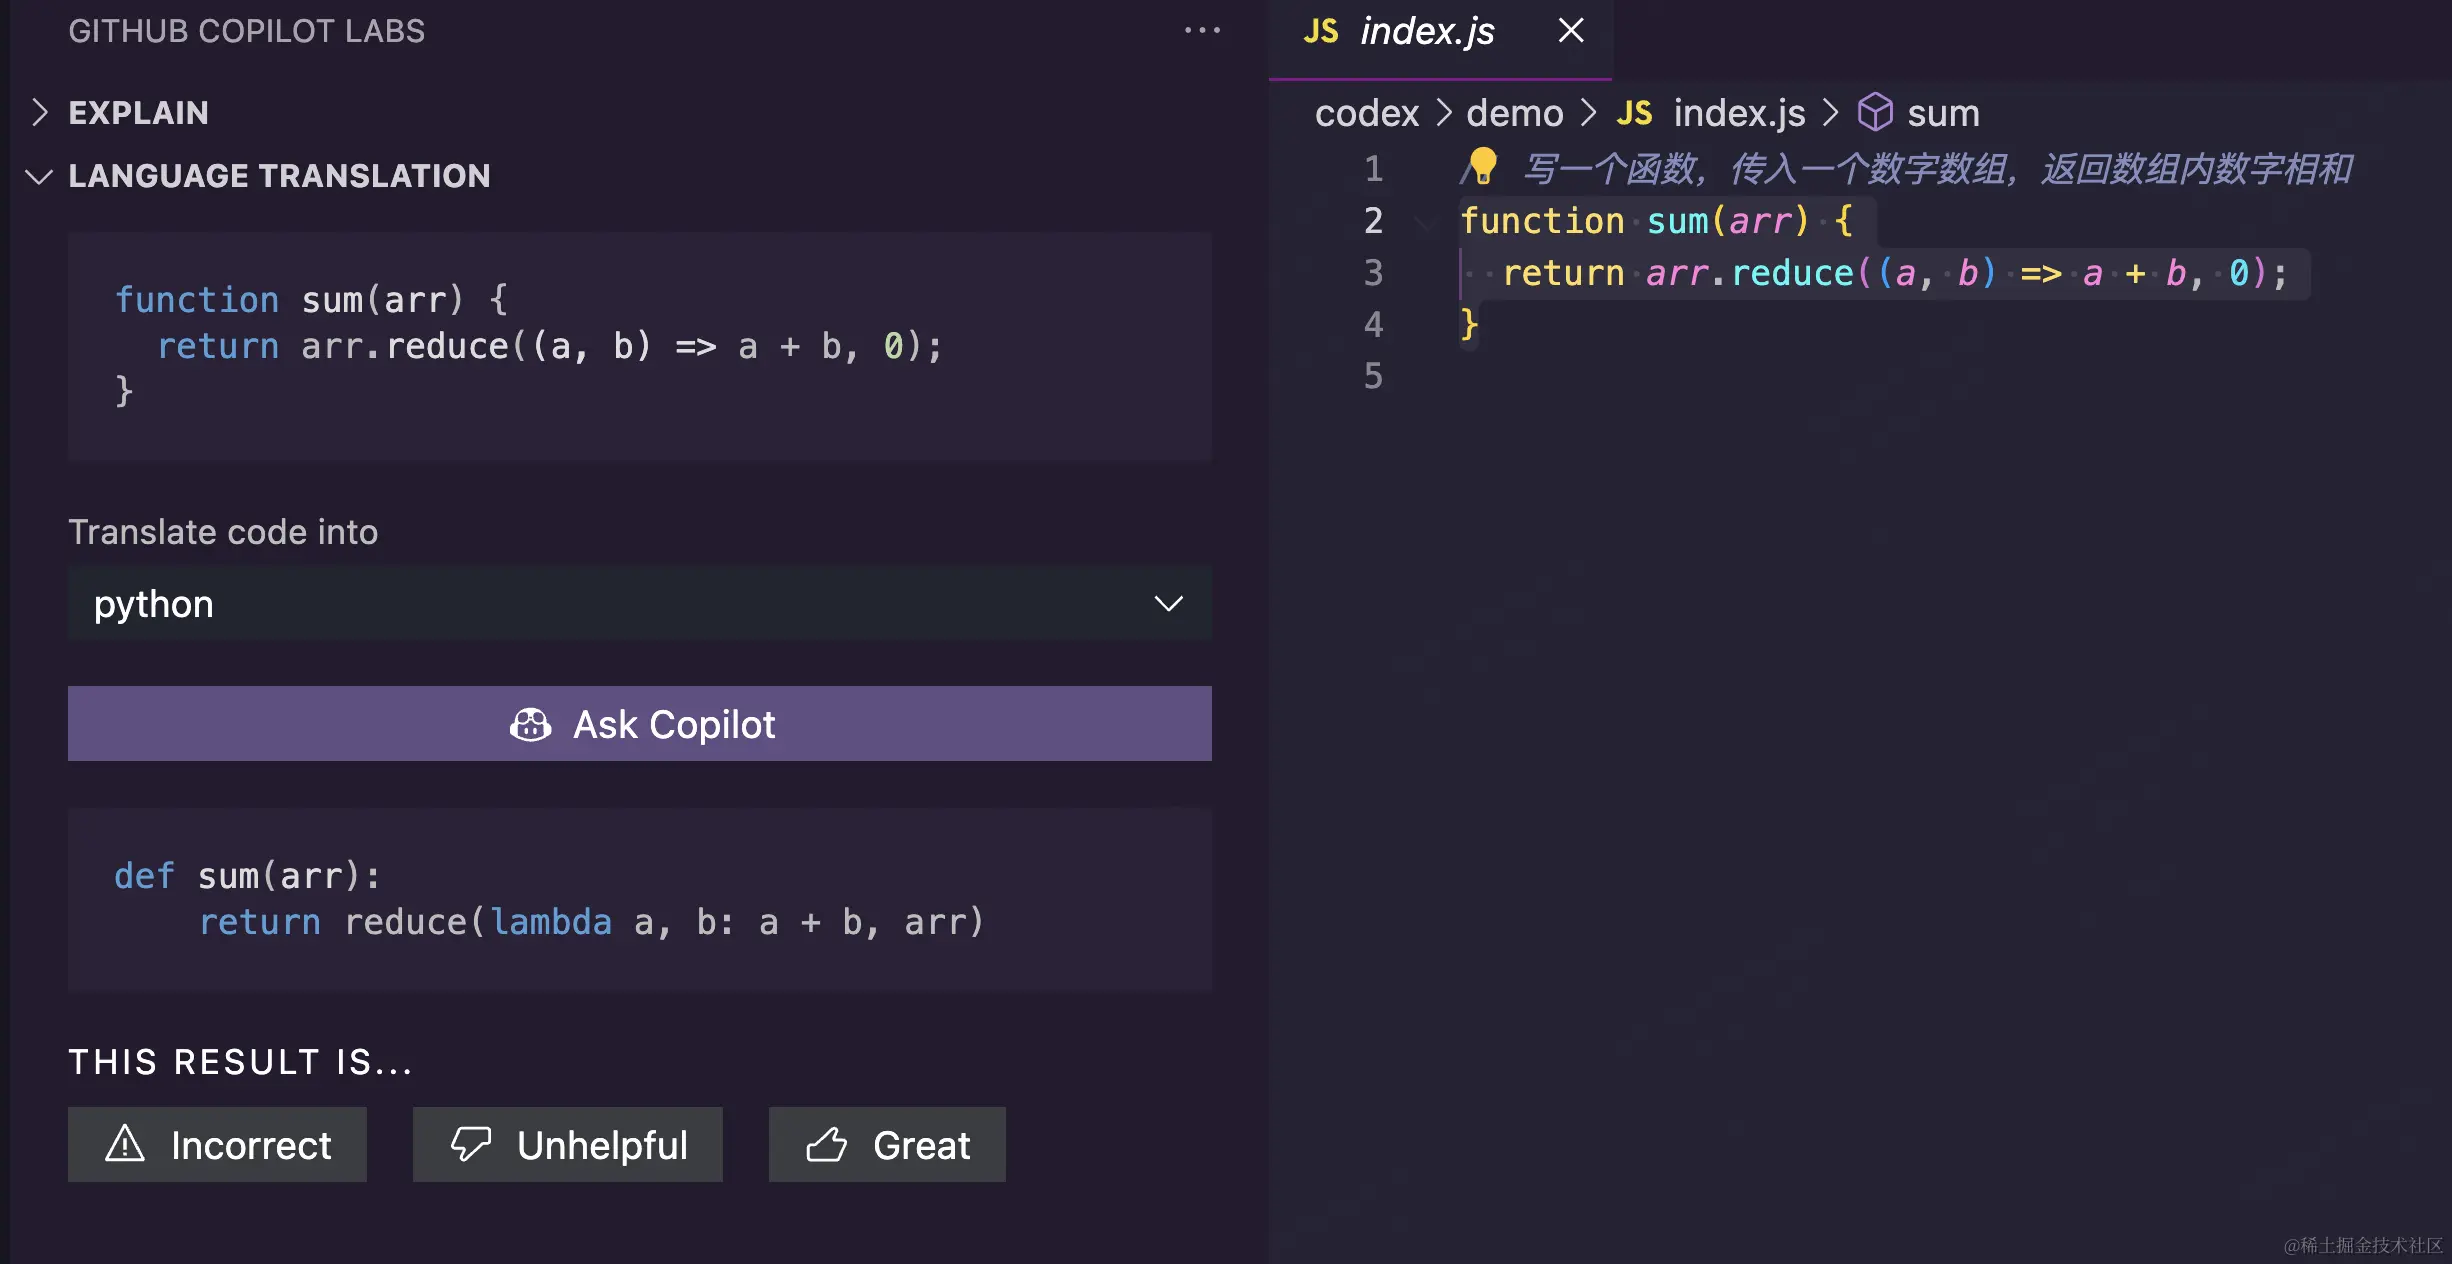Select the index.js editor tab
This screenshot has height=1264, width=2452.
coord(1426,31)
